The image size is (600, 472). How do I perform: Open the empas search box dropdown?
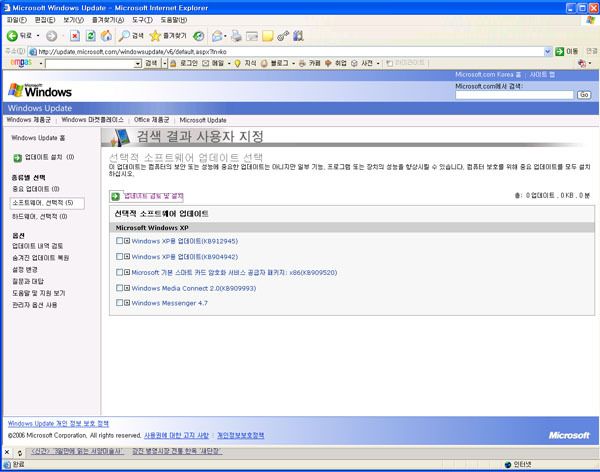(138, 64)
